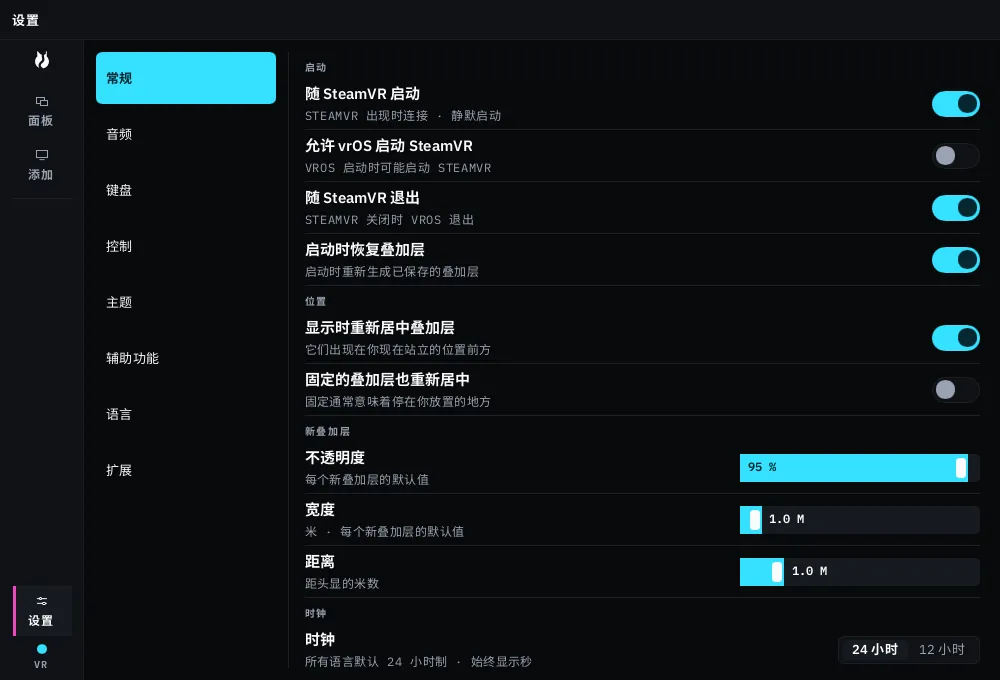The width and height of the screenshot is (1000, 680).
Task: Disable the 随 SteamVR 启动 toggle
Action: pyautogui.click(x=955, y=104)
